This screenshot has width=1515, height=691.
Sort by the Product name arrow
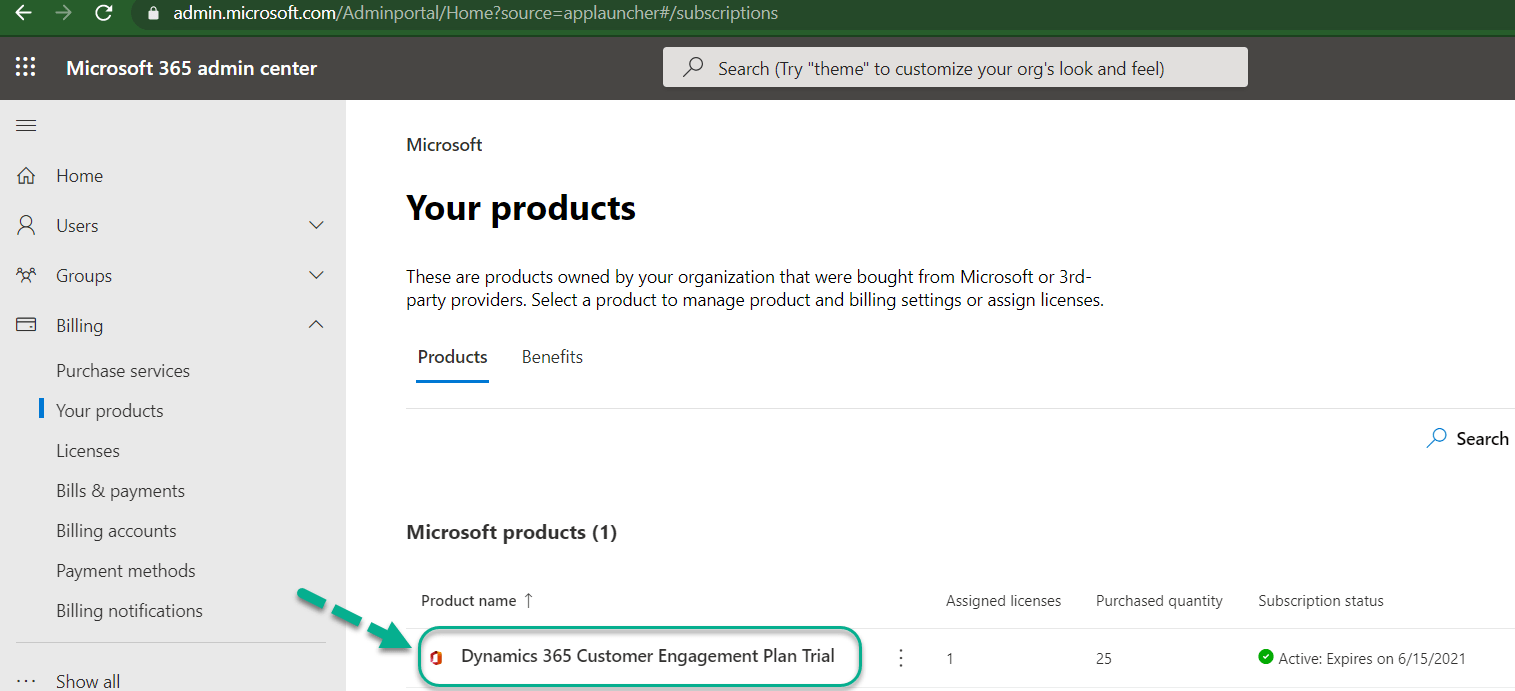529,600
